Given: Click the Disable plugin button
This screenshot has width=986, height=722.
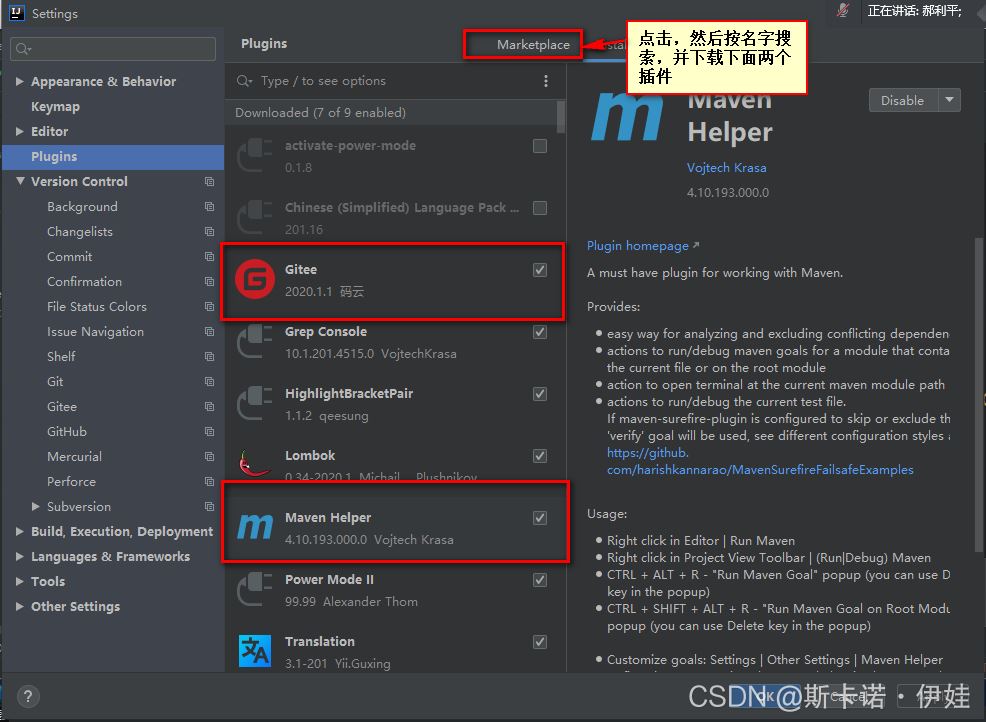Looking at the screenshot, I should (903, 100).
